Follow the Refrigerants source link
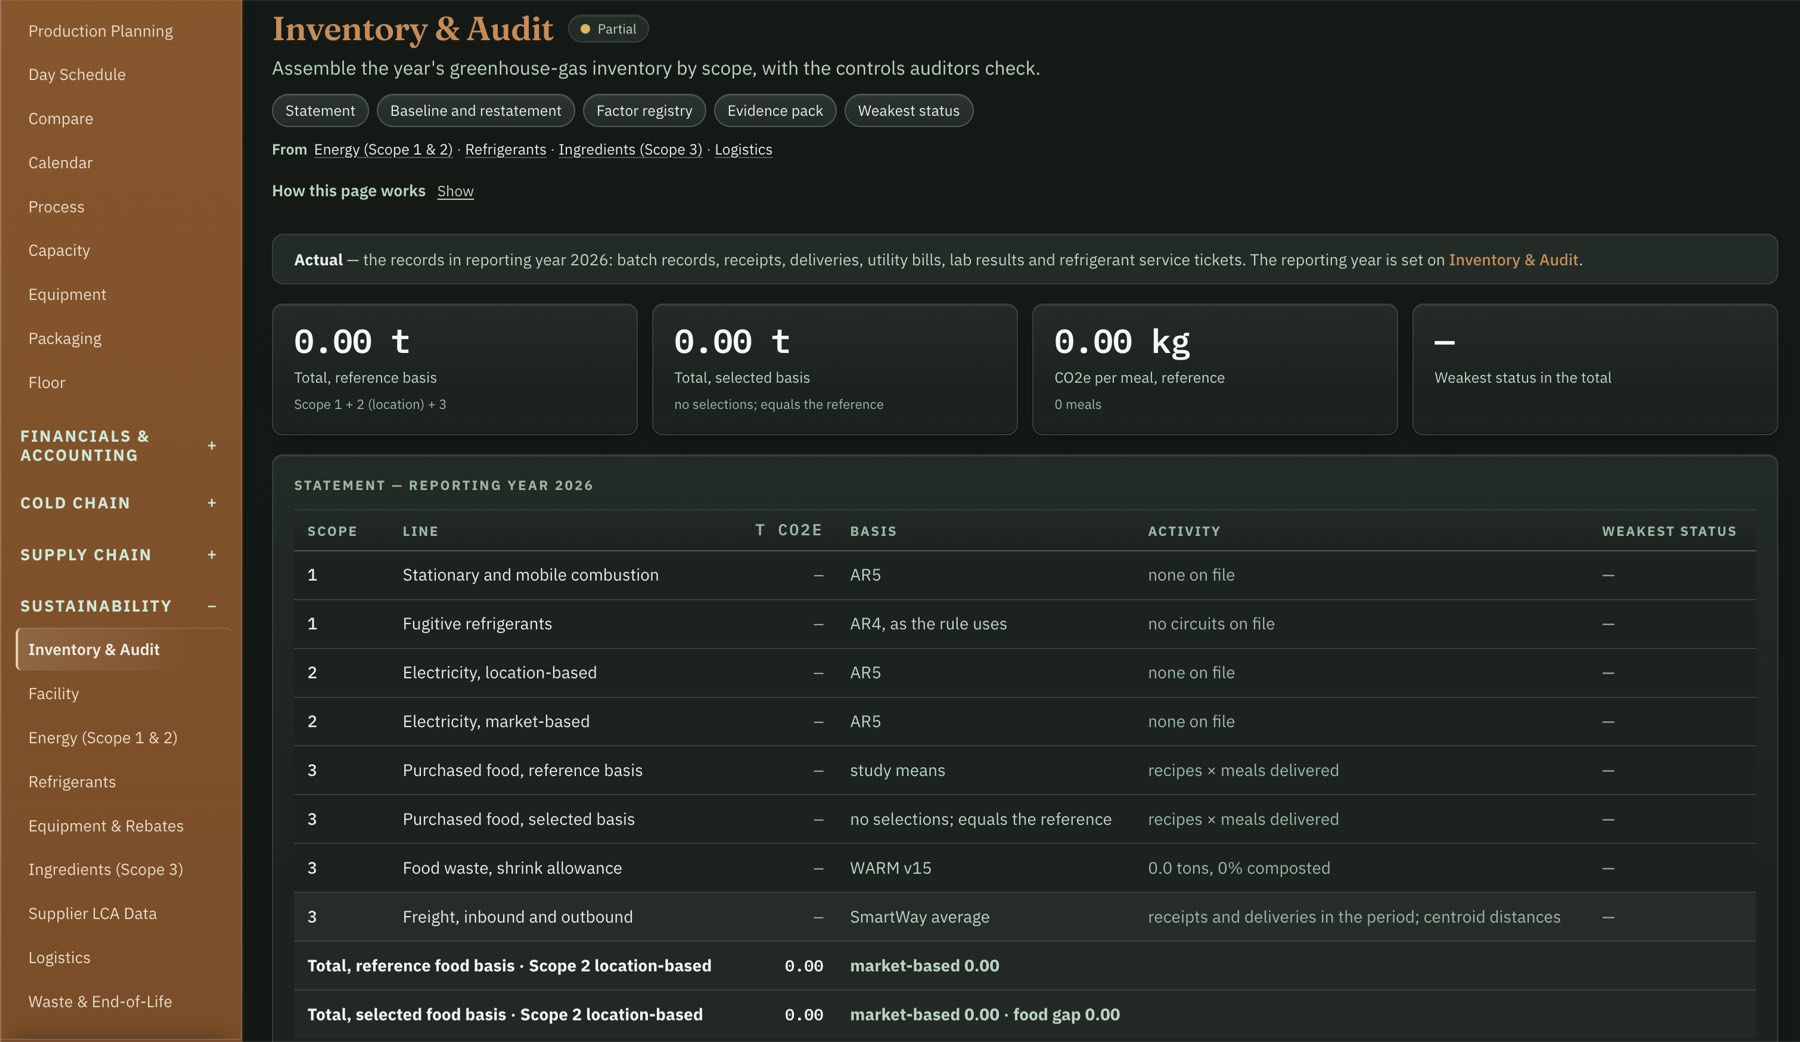 tap(506, 150)
